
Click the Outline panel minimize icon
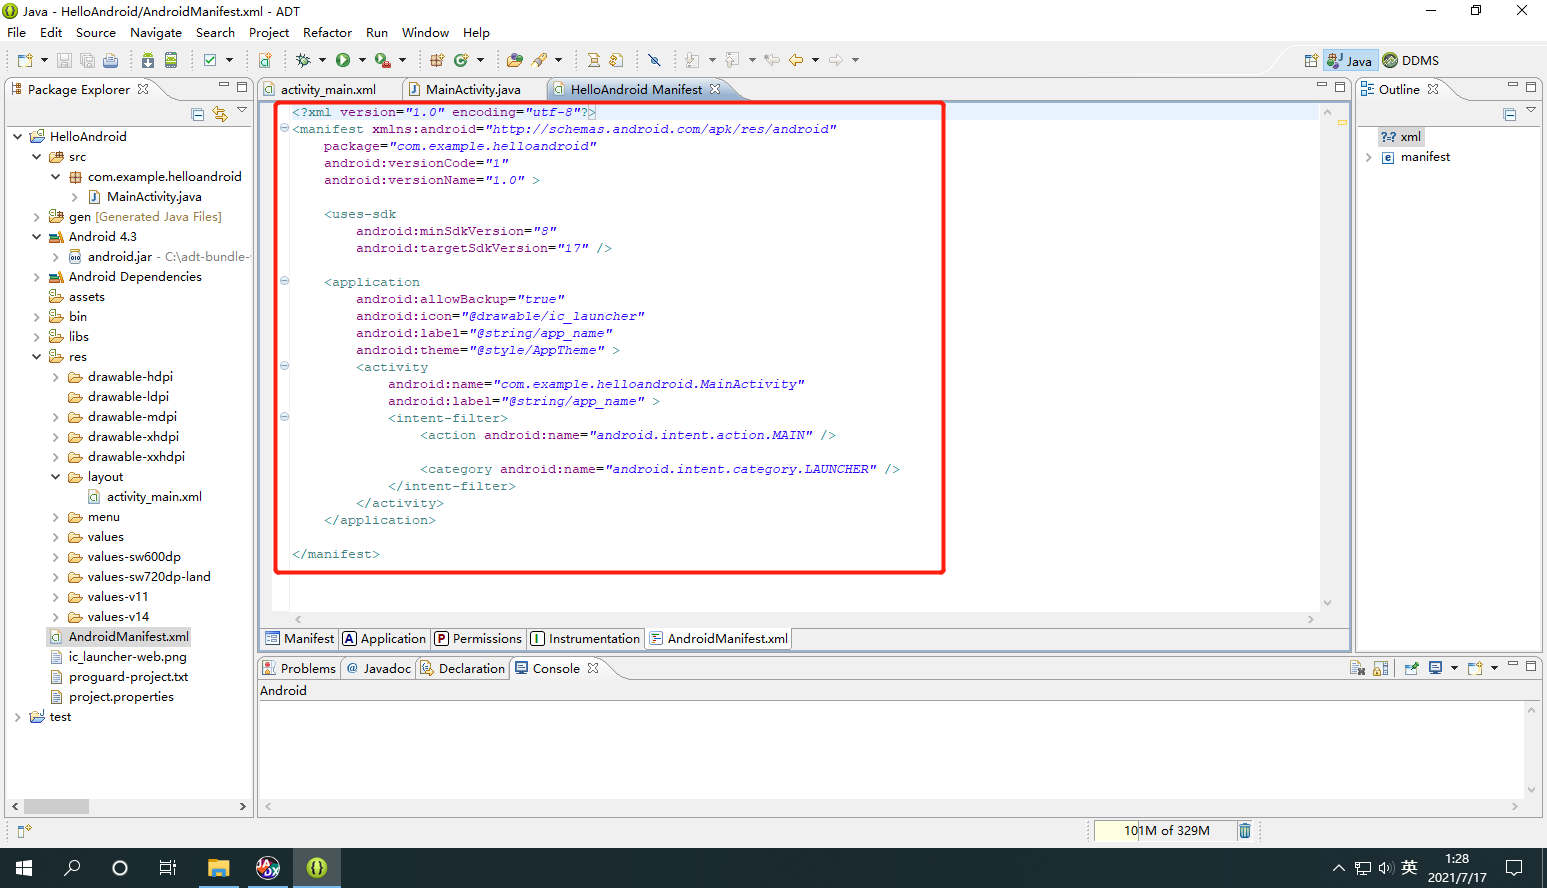[1513, 86]
